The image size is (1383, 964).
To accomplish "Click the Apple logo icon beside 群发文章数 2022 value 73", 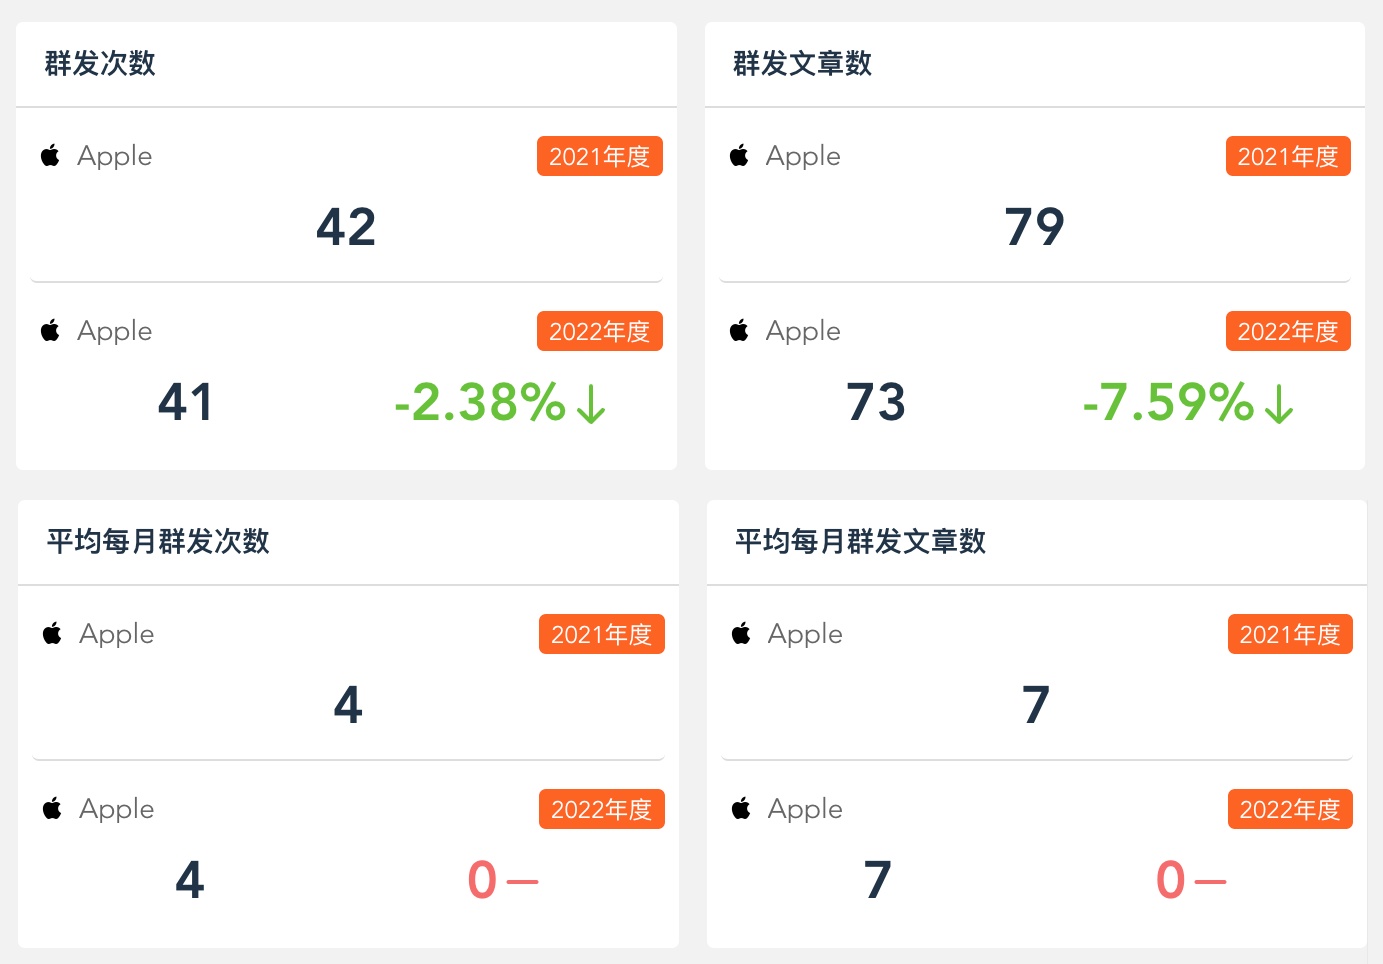I will click(739, 330).
